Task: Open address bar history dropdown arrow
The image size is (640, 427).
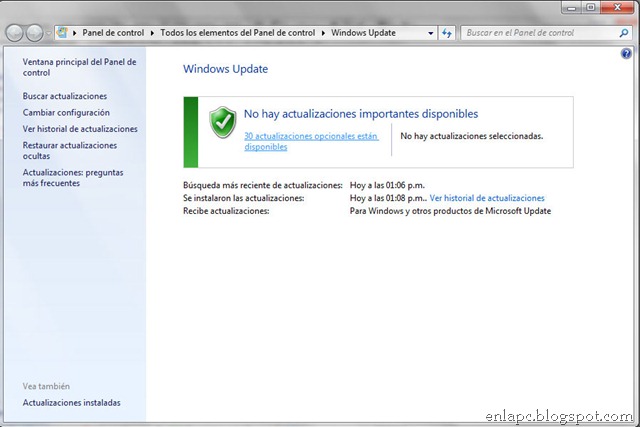Action: [x=431, y=33]
